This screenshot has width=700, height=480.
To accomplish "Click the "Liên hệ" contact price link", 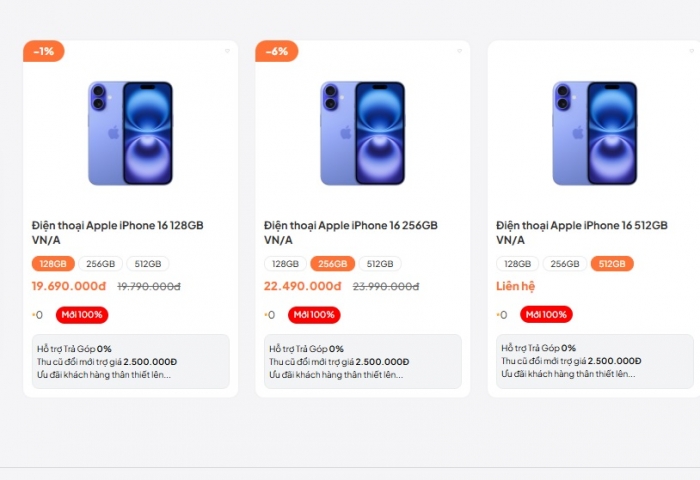I will coord(516,286).
